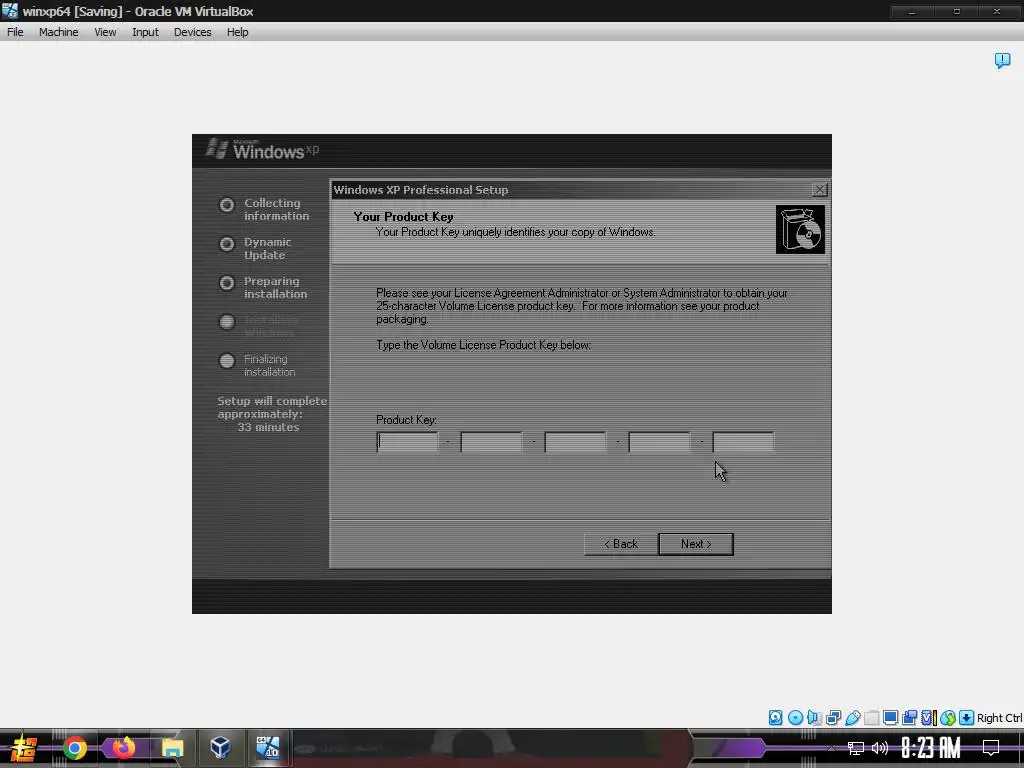This screenshot has height=768, width=1024.
Task: Open File Explorer from the taskbar
Action: tap(172, 748)
